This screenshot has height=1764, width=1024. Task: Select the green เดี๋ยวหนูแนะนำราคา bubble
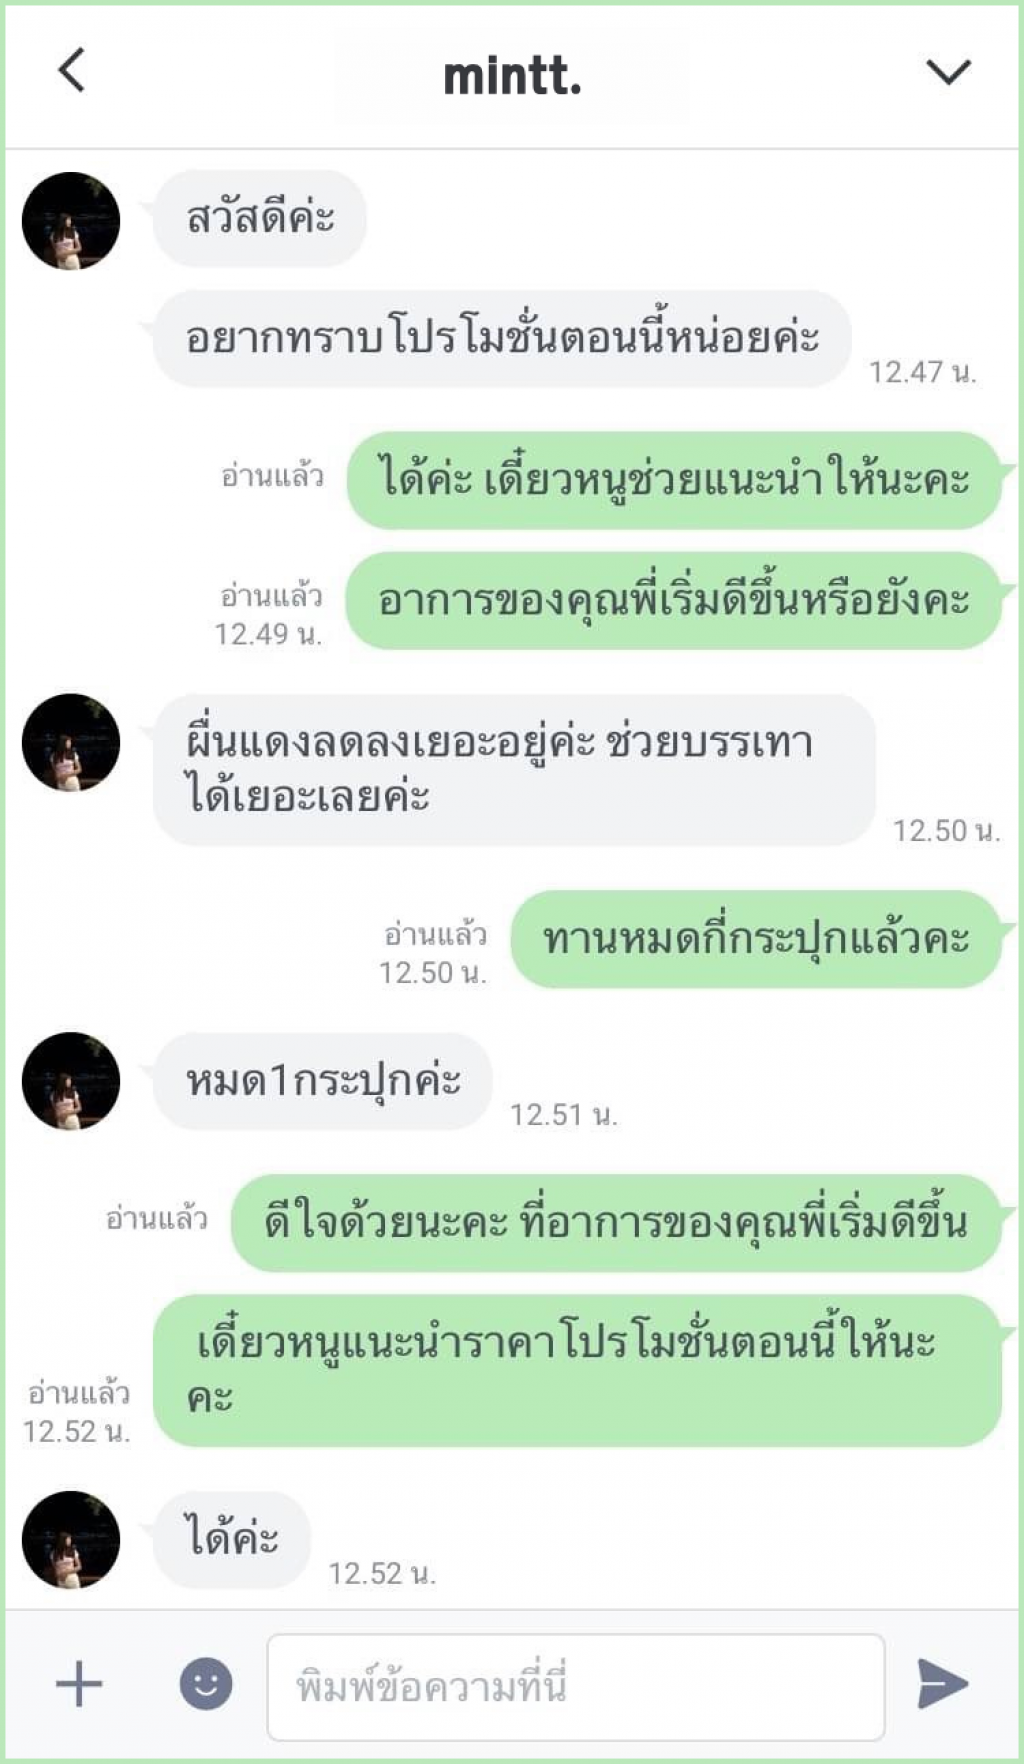click(x=578, y=1370)
